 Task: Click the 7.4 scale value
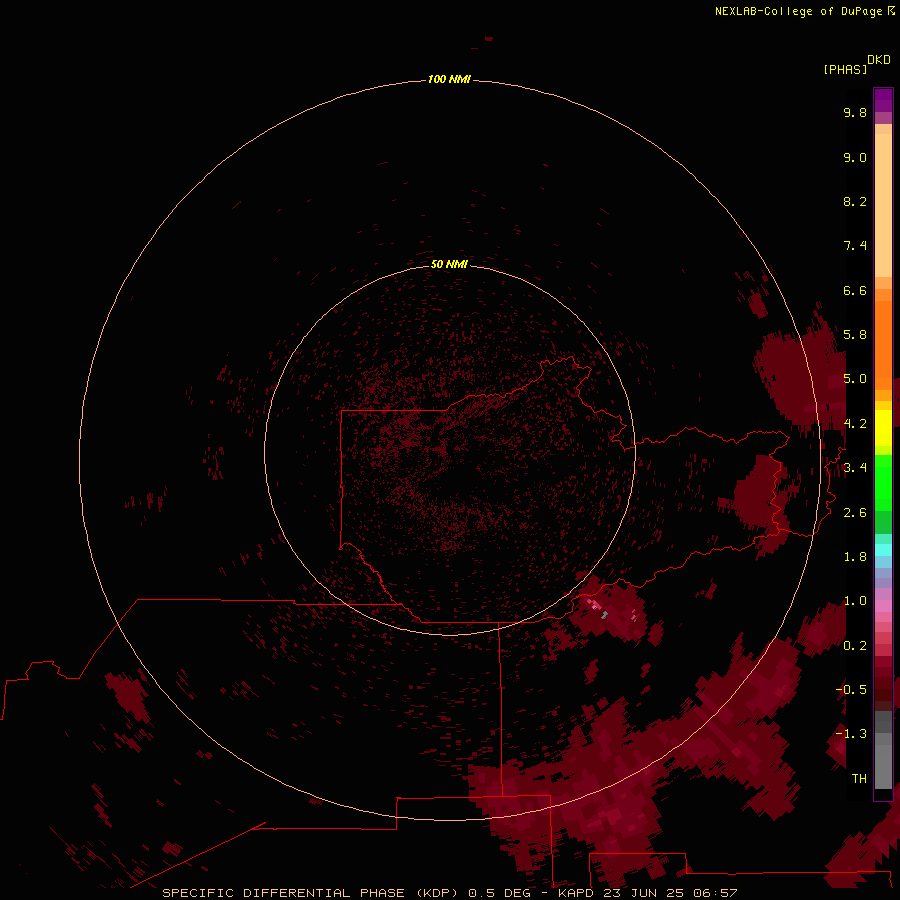tap(855, 246)
